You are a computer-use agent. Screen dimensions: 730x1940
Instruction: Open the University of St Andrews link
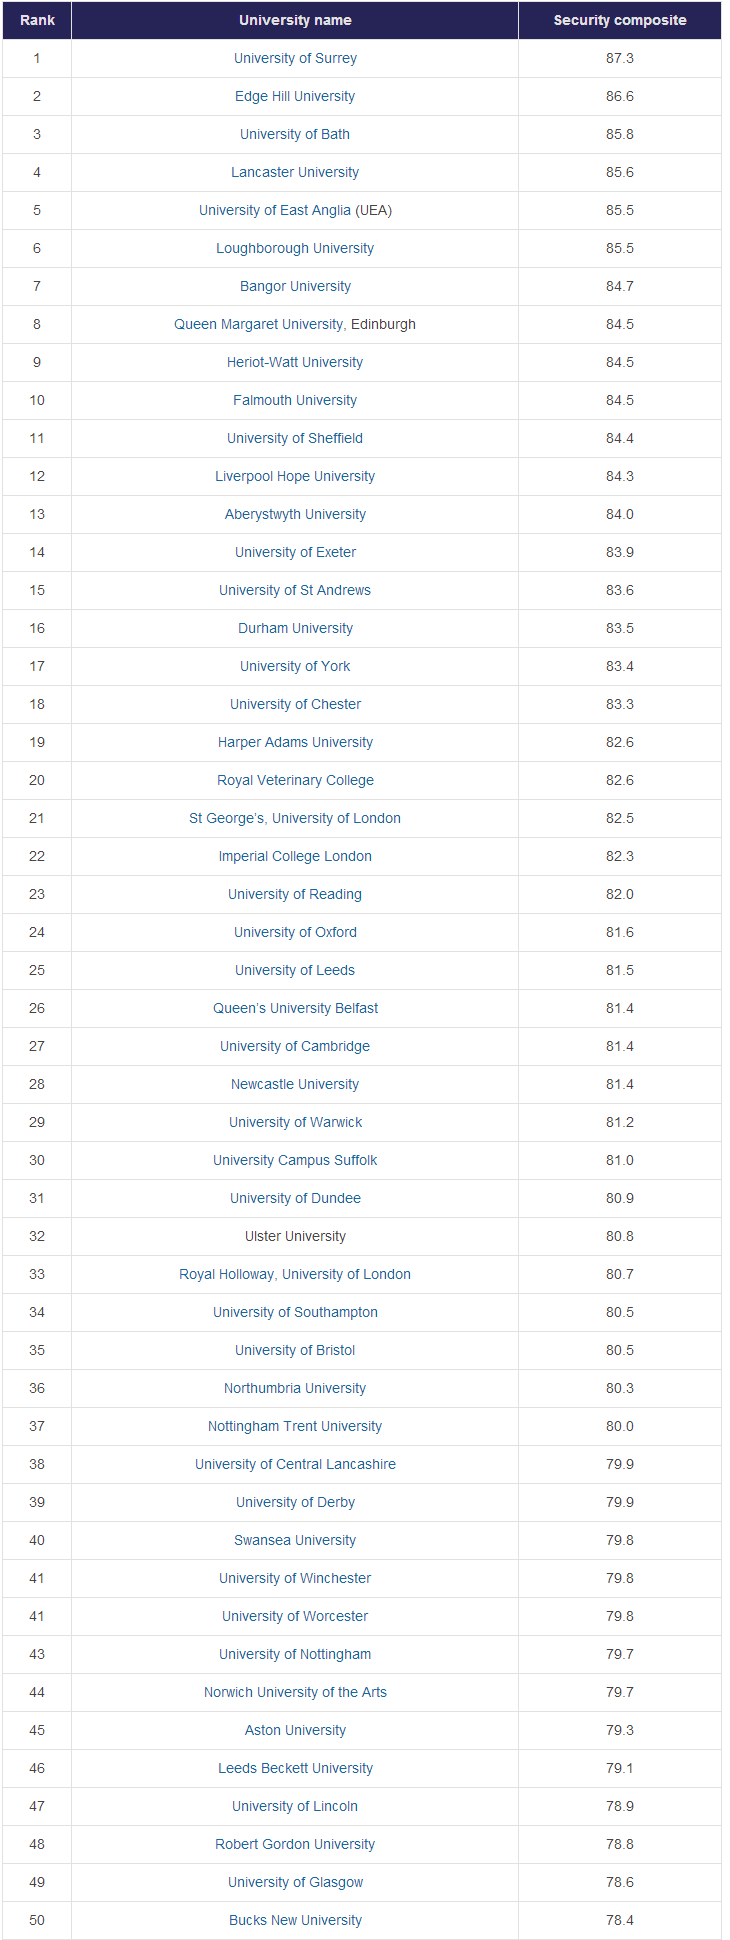pos(295,590)
